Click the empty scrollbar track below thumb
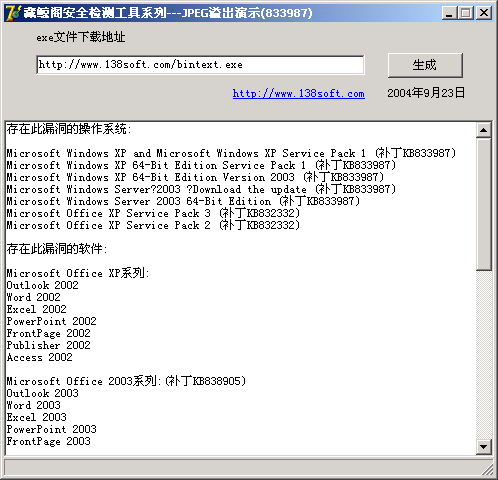 pyautogui.click(x=484, y=355)
